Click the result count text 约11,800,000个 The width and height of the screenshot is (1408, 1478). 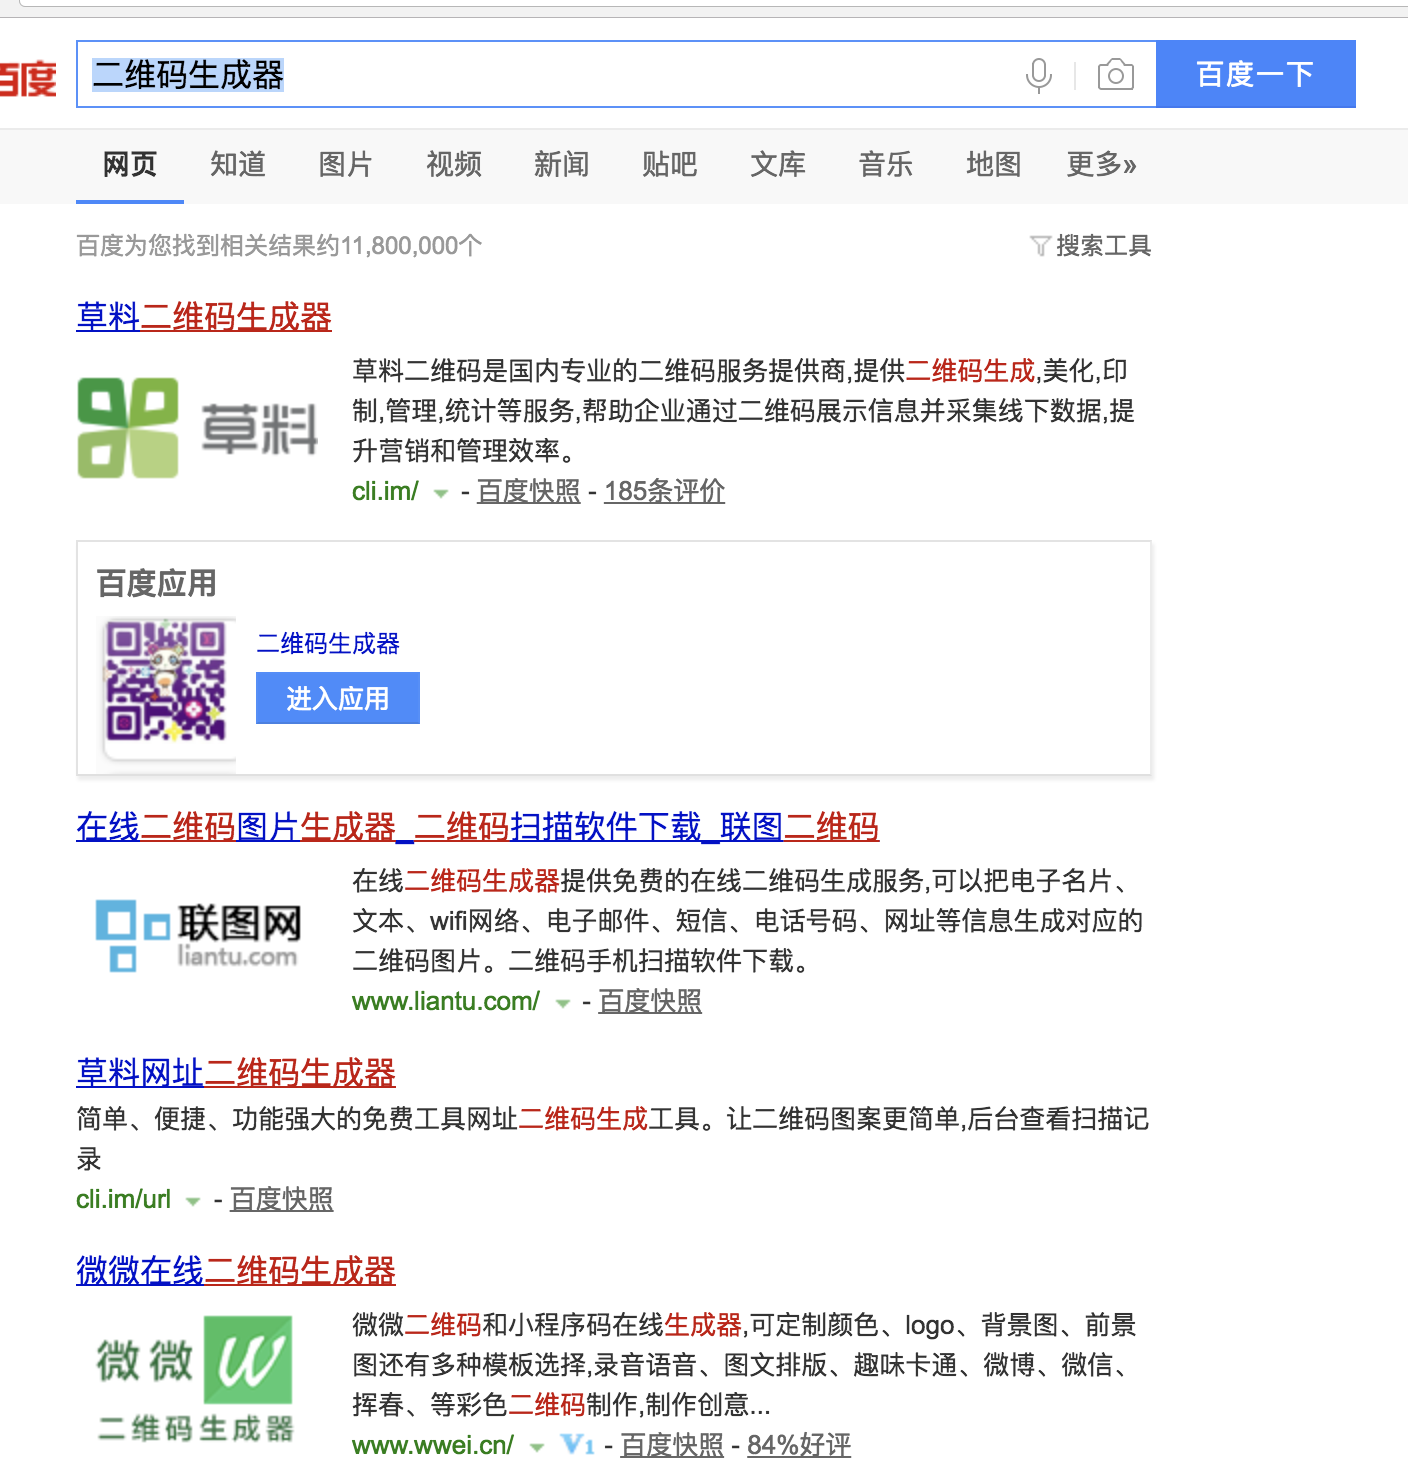point(399,246)
